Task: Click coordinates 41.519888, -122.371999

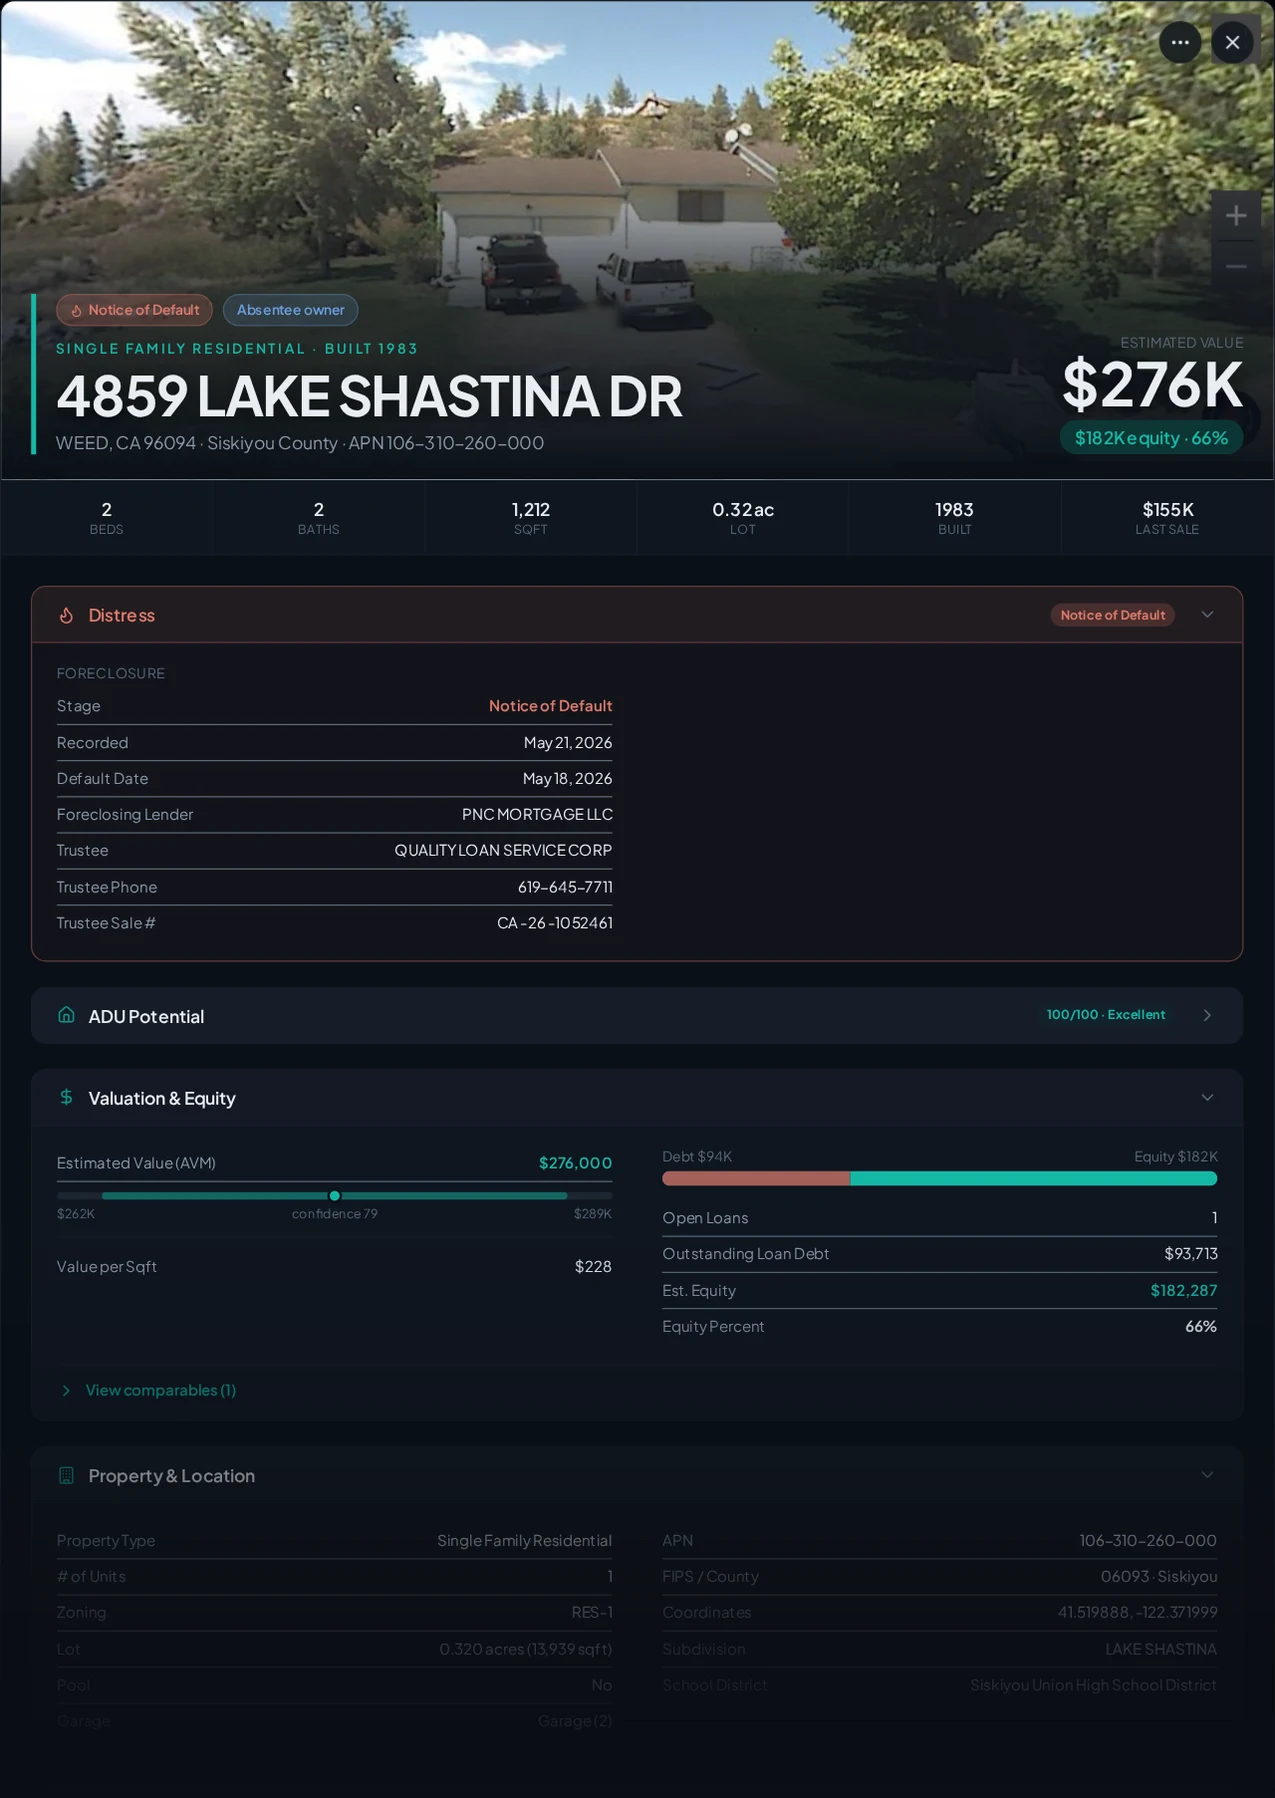Action: [x=1138, y=1612]
